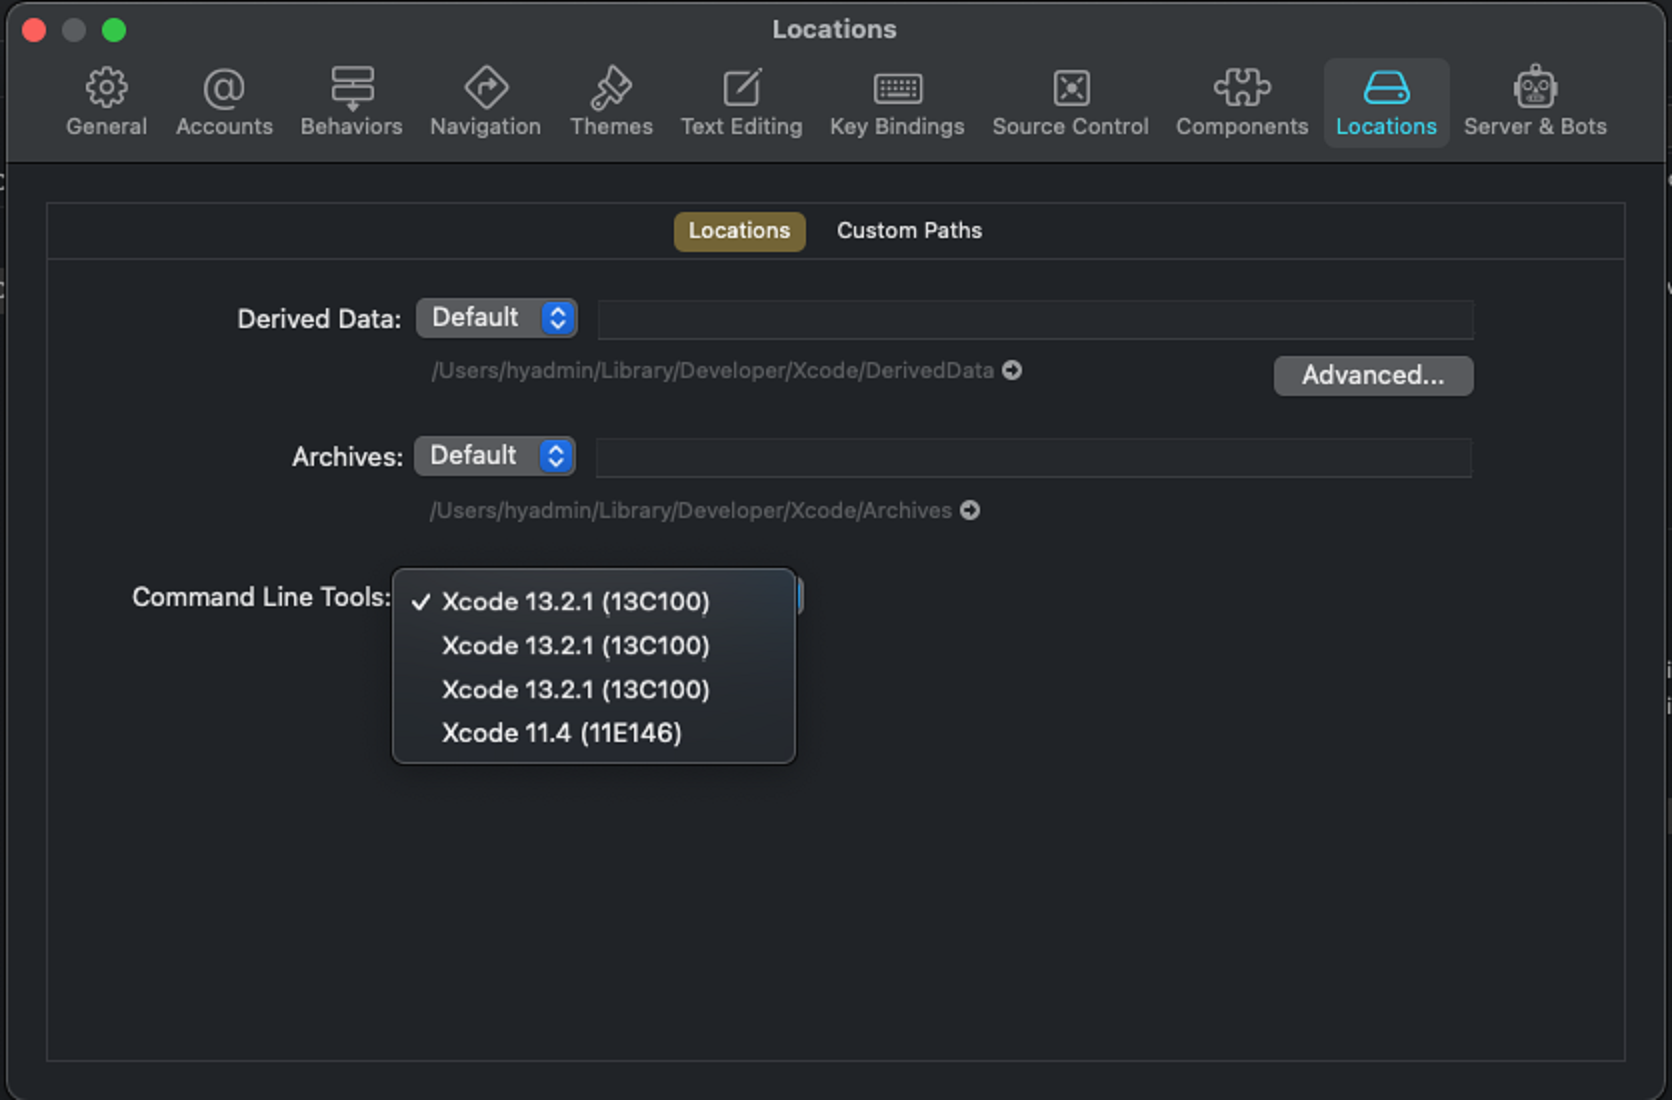Click the Advanced... button
The image size is (1672, 1100).
coord(1373,376)
